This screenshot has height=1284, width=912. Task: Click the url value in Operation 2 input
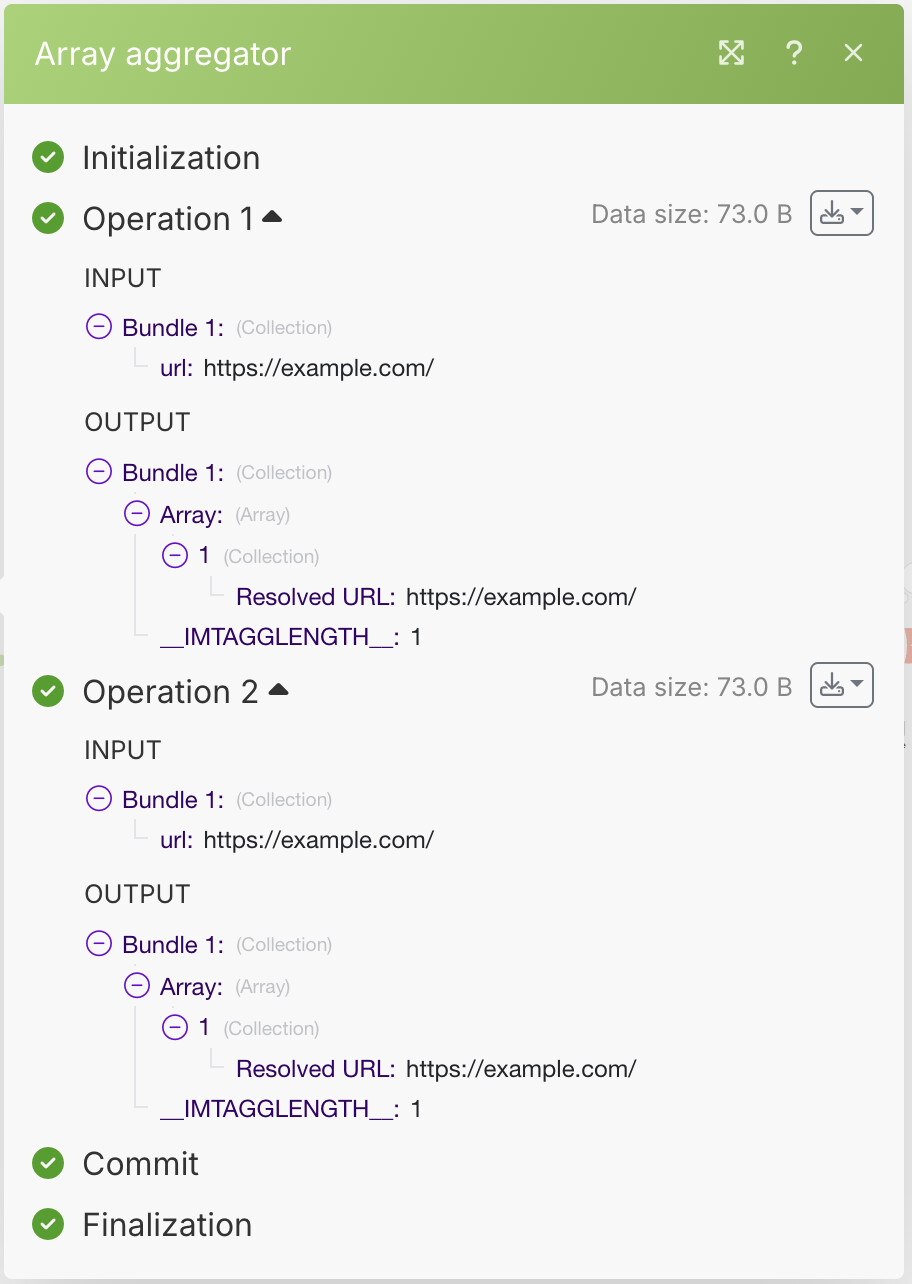point(318,840)
